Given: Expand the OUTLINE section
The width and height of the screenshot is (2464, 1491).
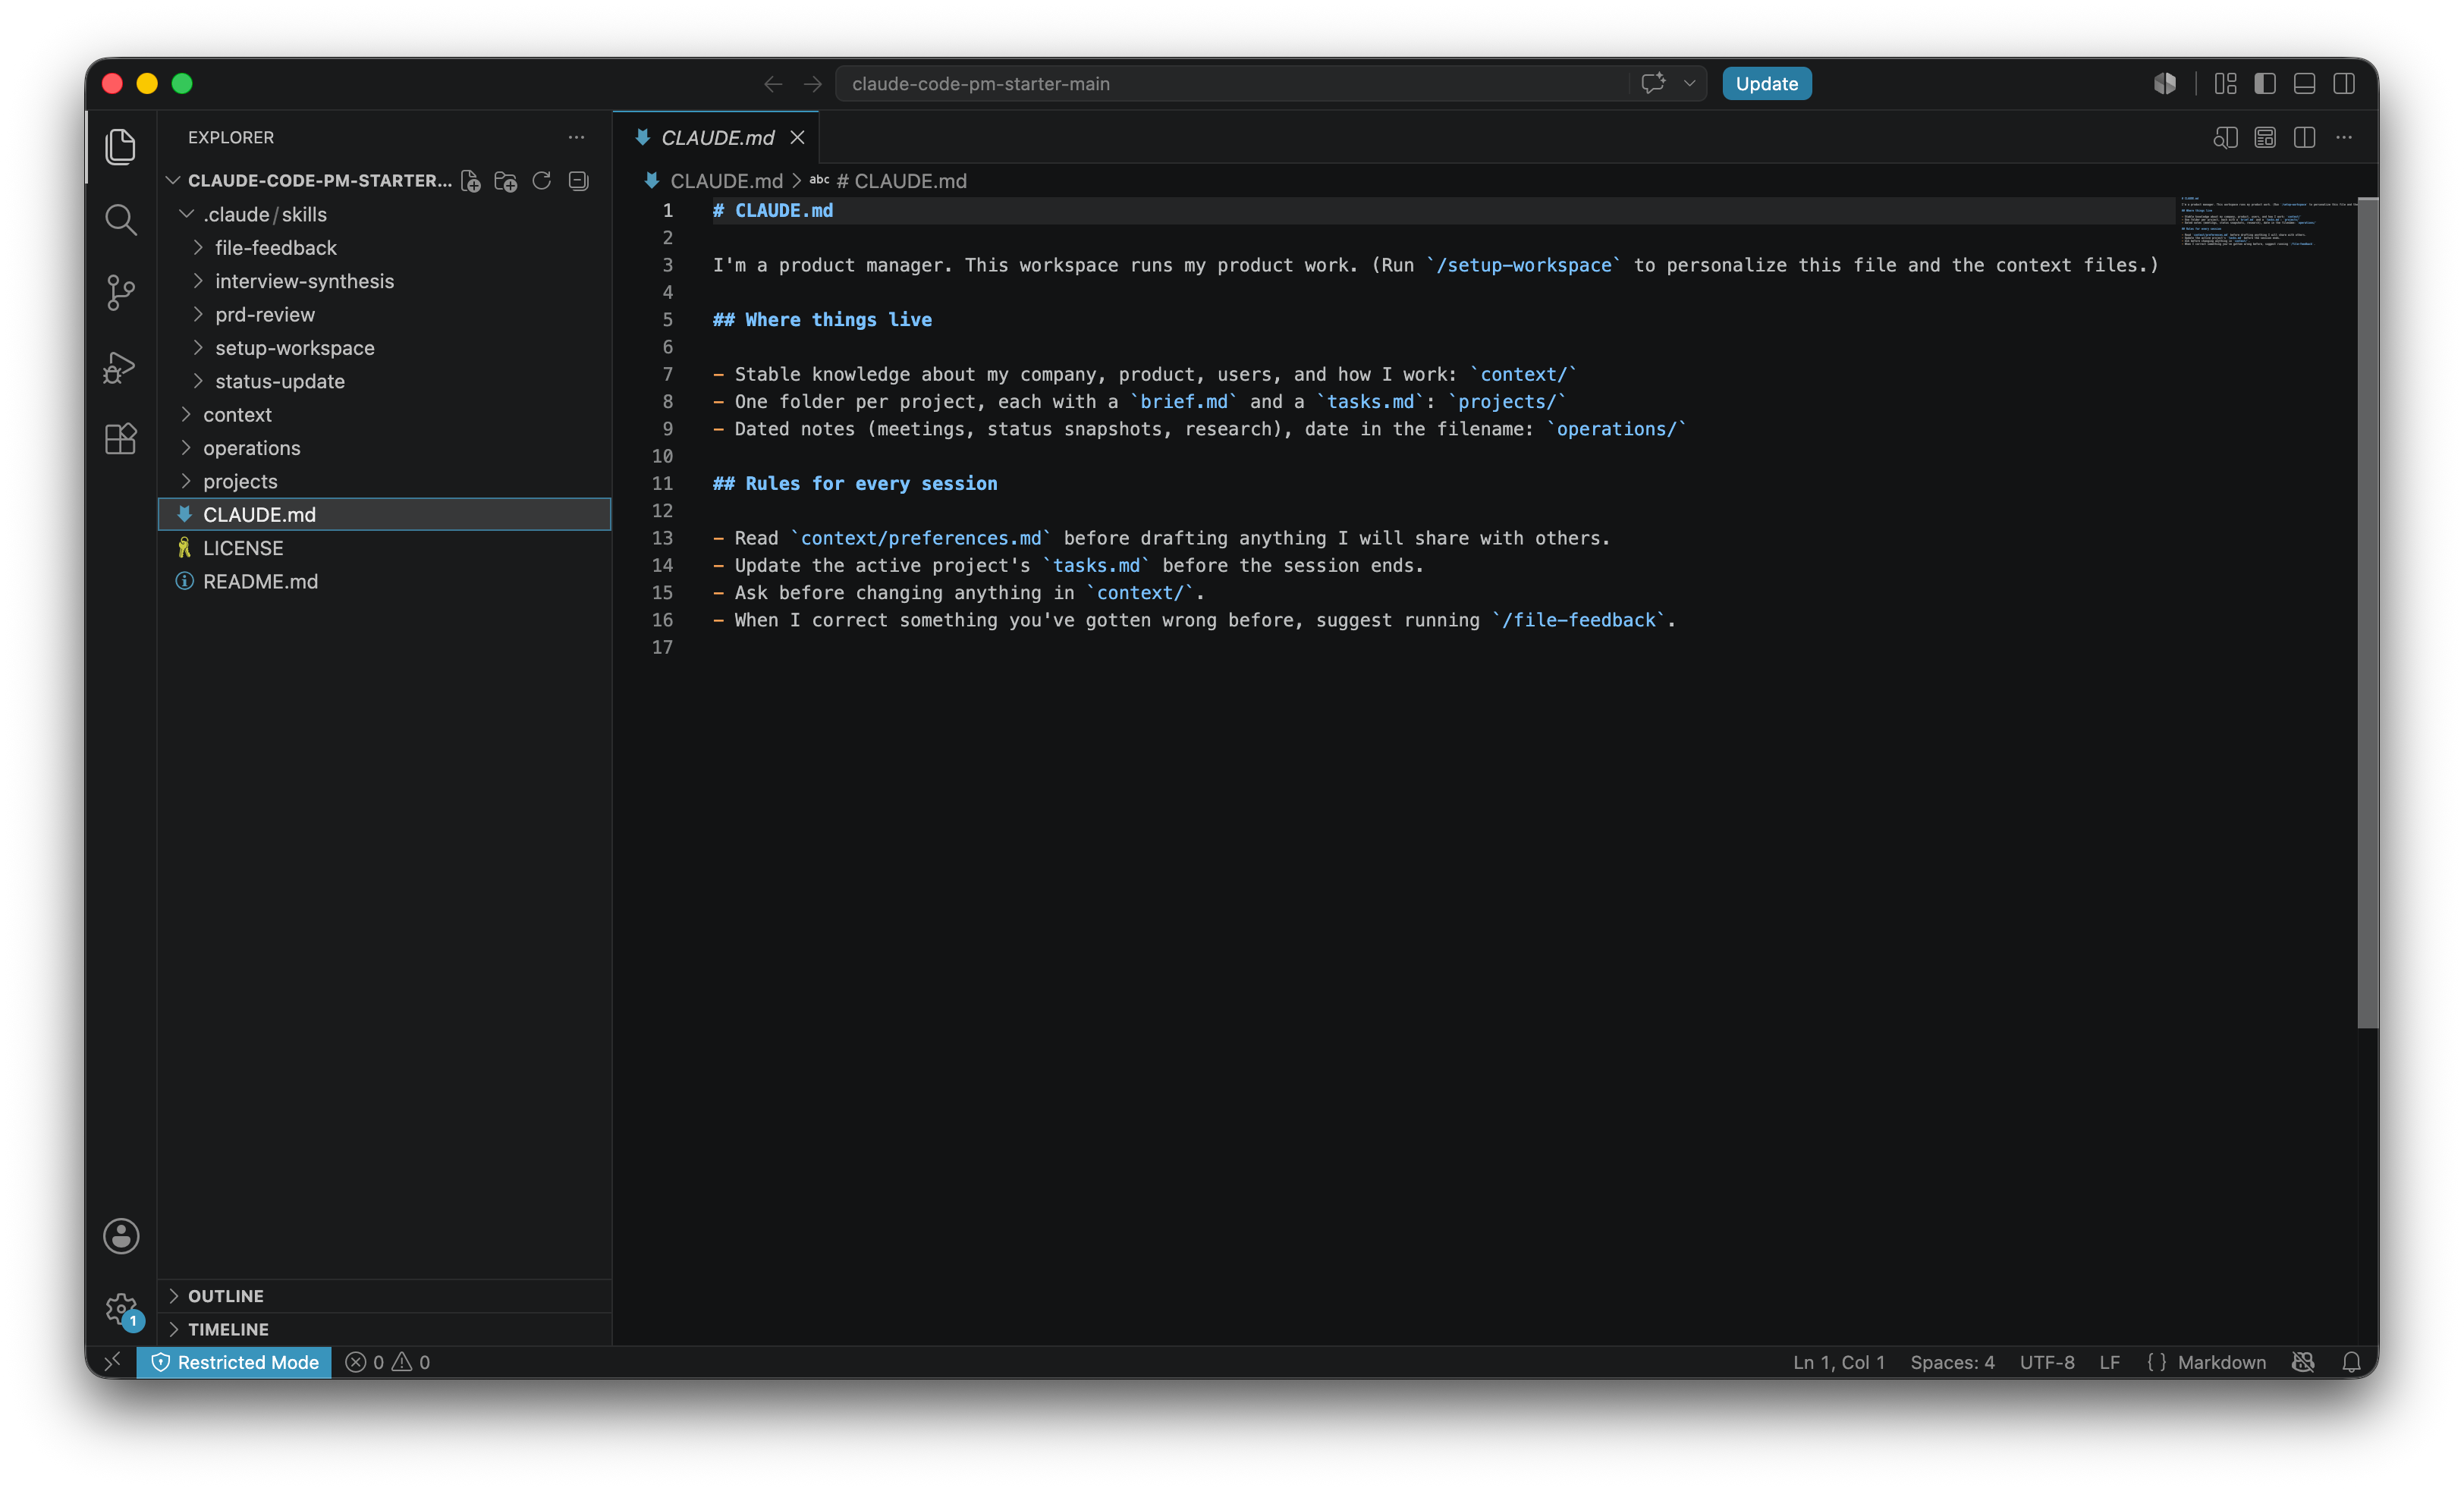Looking at the screenshot, I should [385, 1296].
